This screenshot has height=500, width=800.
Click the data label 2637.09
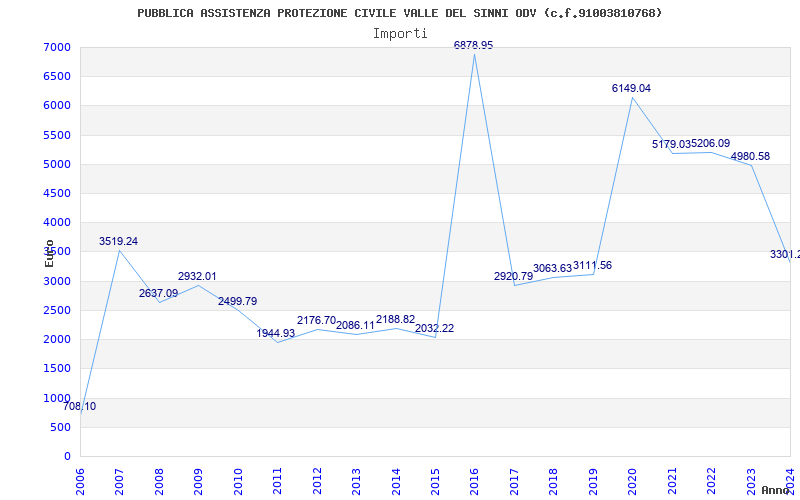point(158,293)
